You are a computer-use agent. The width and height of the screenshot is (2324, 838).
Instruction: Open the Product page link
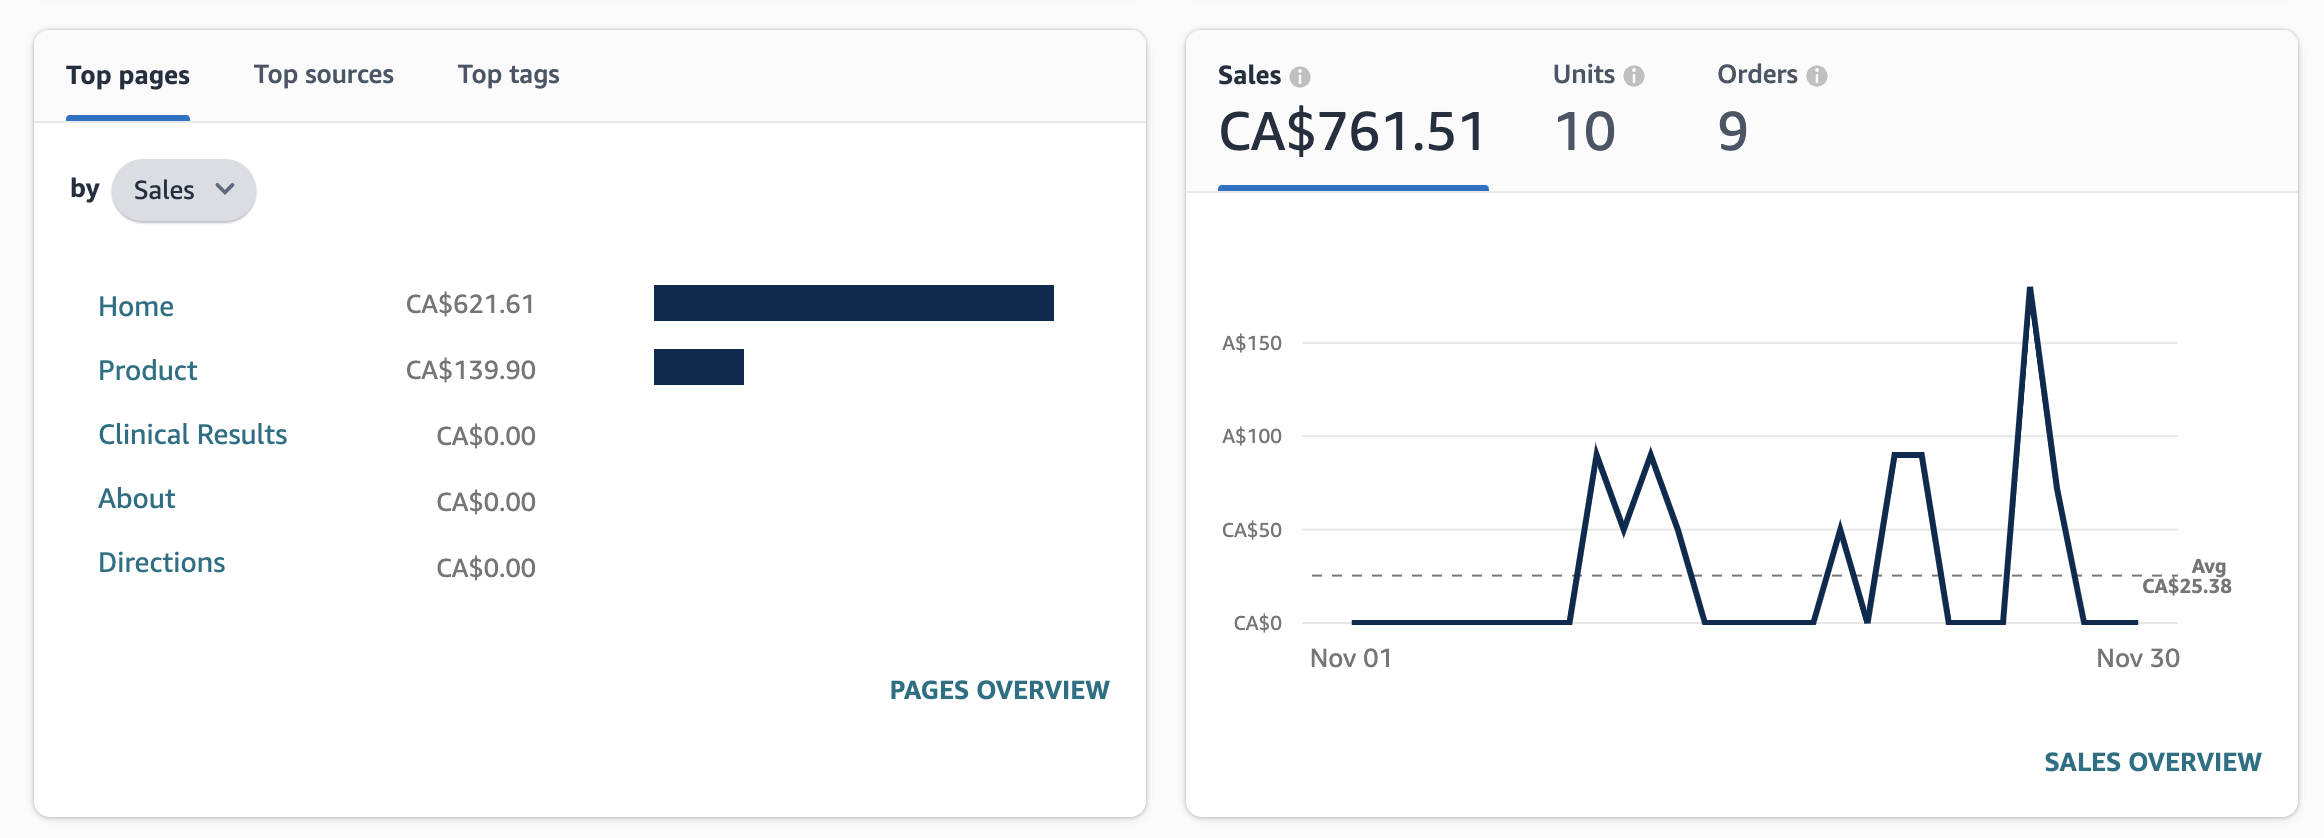pos(148,370)
